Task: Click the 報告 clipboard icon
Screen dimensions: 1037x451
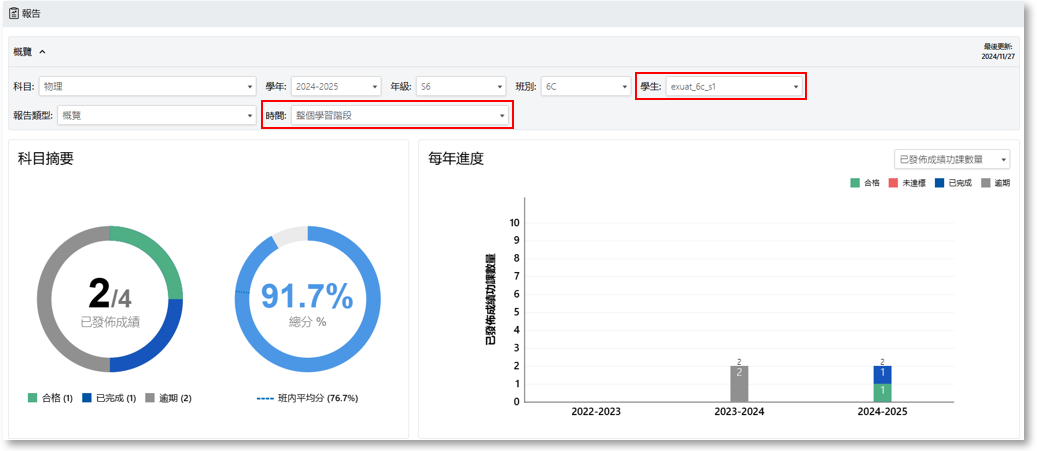Action: pyautogui.click(x=14, y=14)
